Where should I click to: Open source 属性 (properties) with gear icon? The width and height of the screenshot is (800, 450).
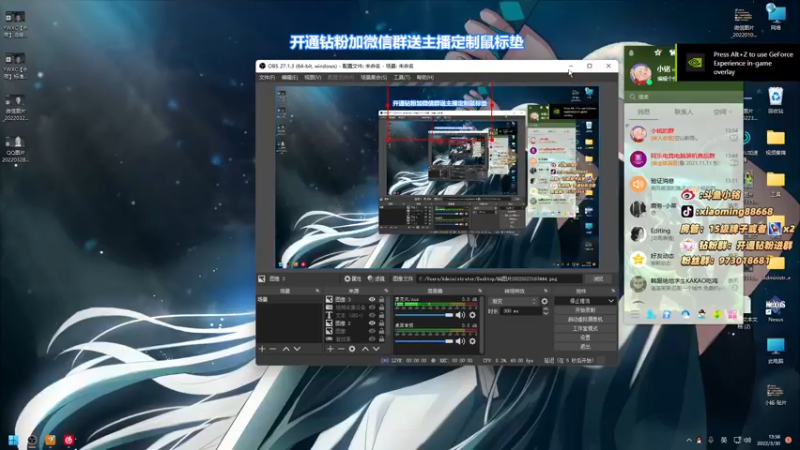353,279
